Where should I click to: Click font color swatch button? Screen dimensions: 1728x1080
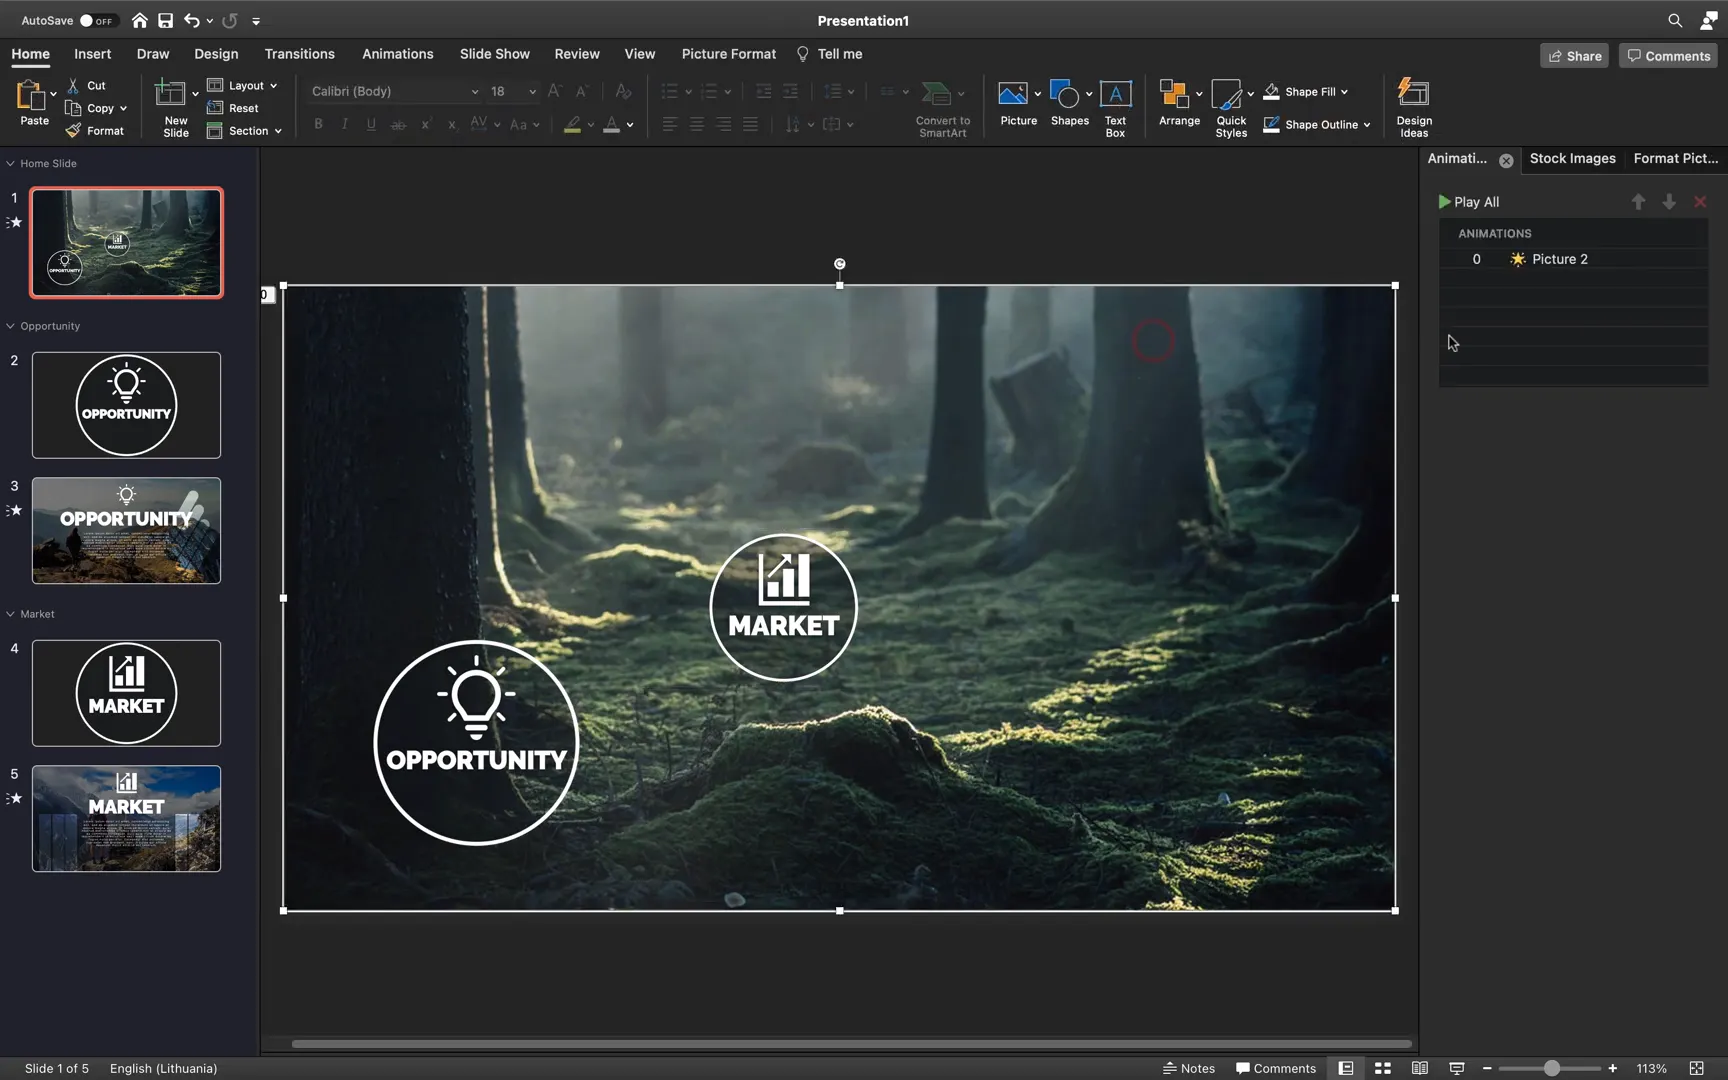611,124
